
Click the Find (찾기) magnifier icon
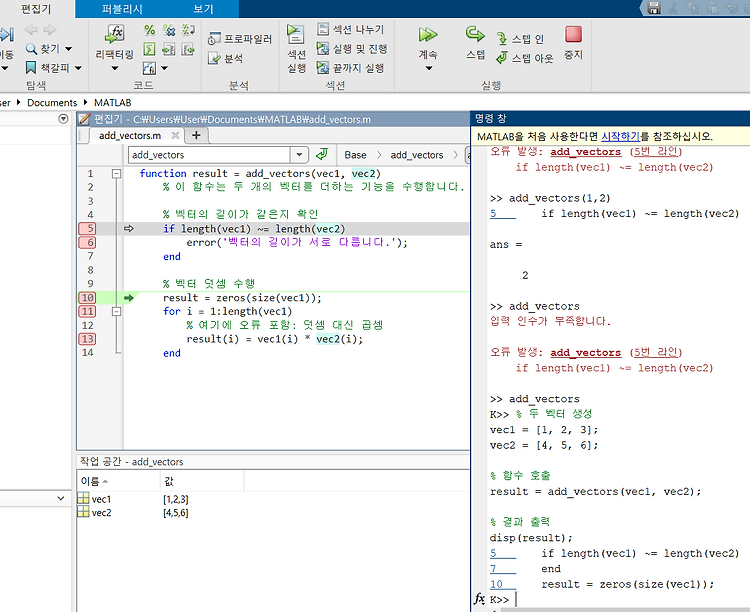tap(31, 48)
